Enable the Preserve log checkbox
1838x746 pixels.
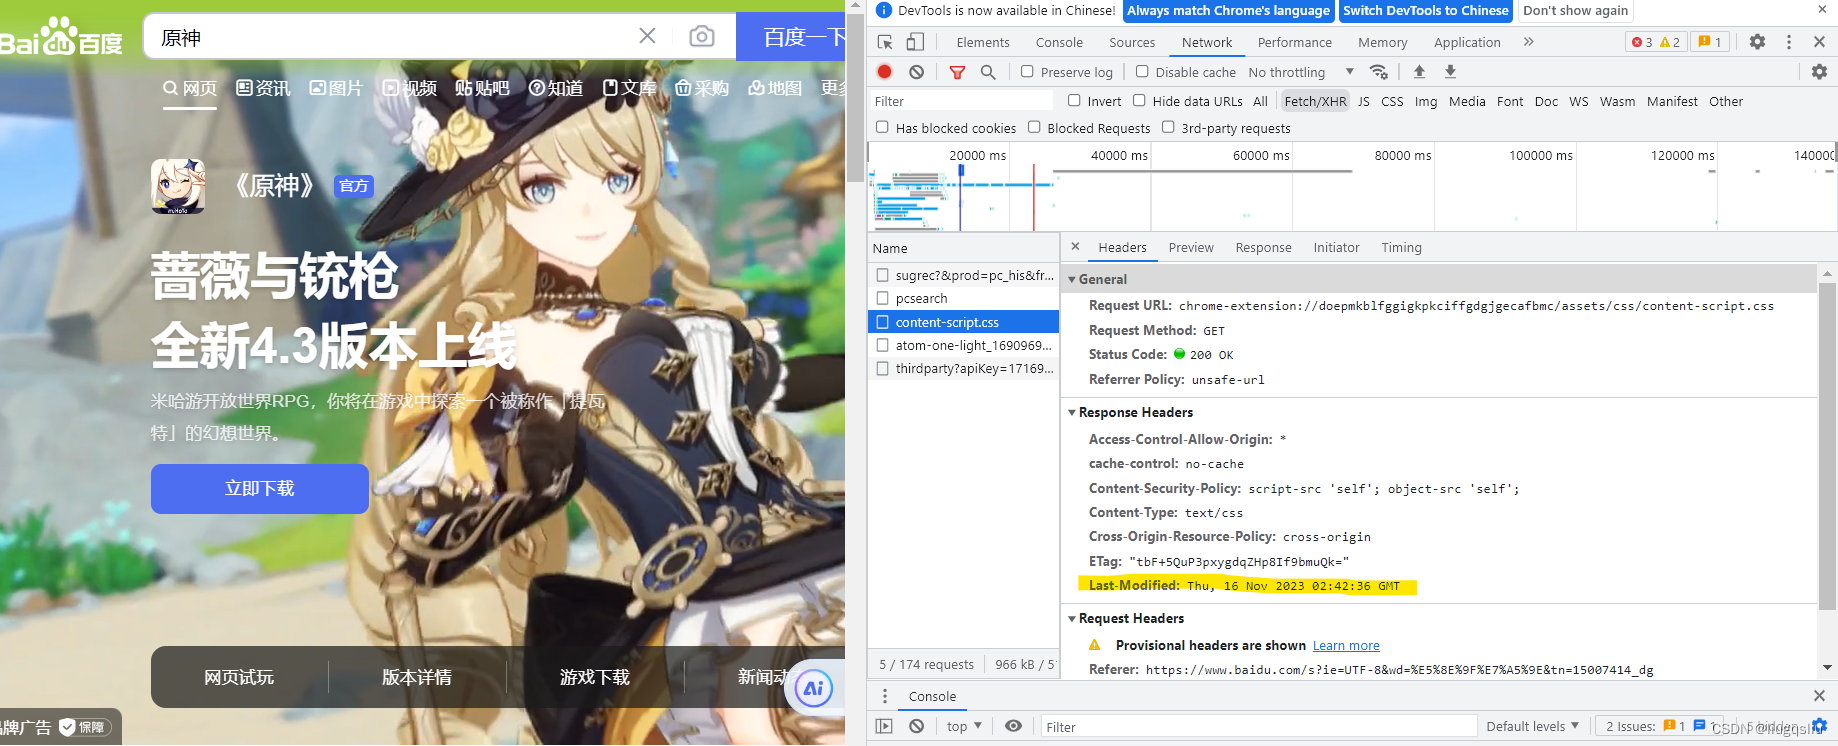click(1027, 72)
